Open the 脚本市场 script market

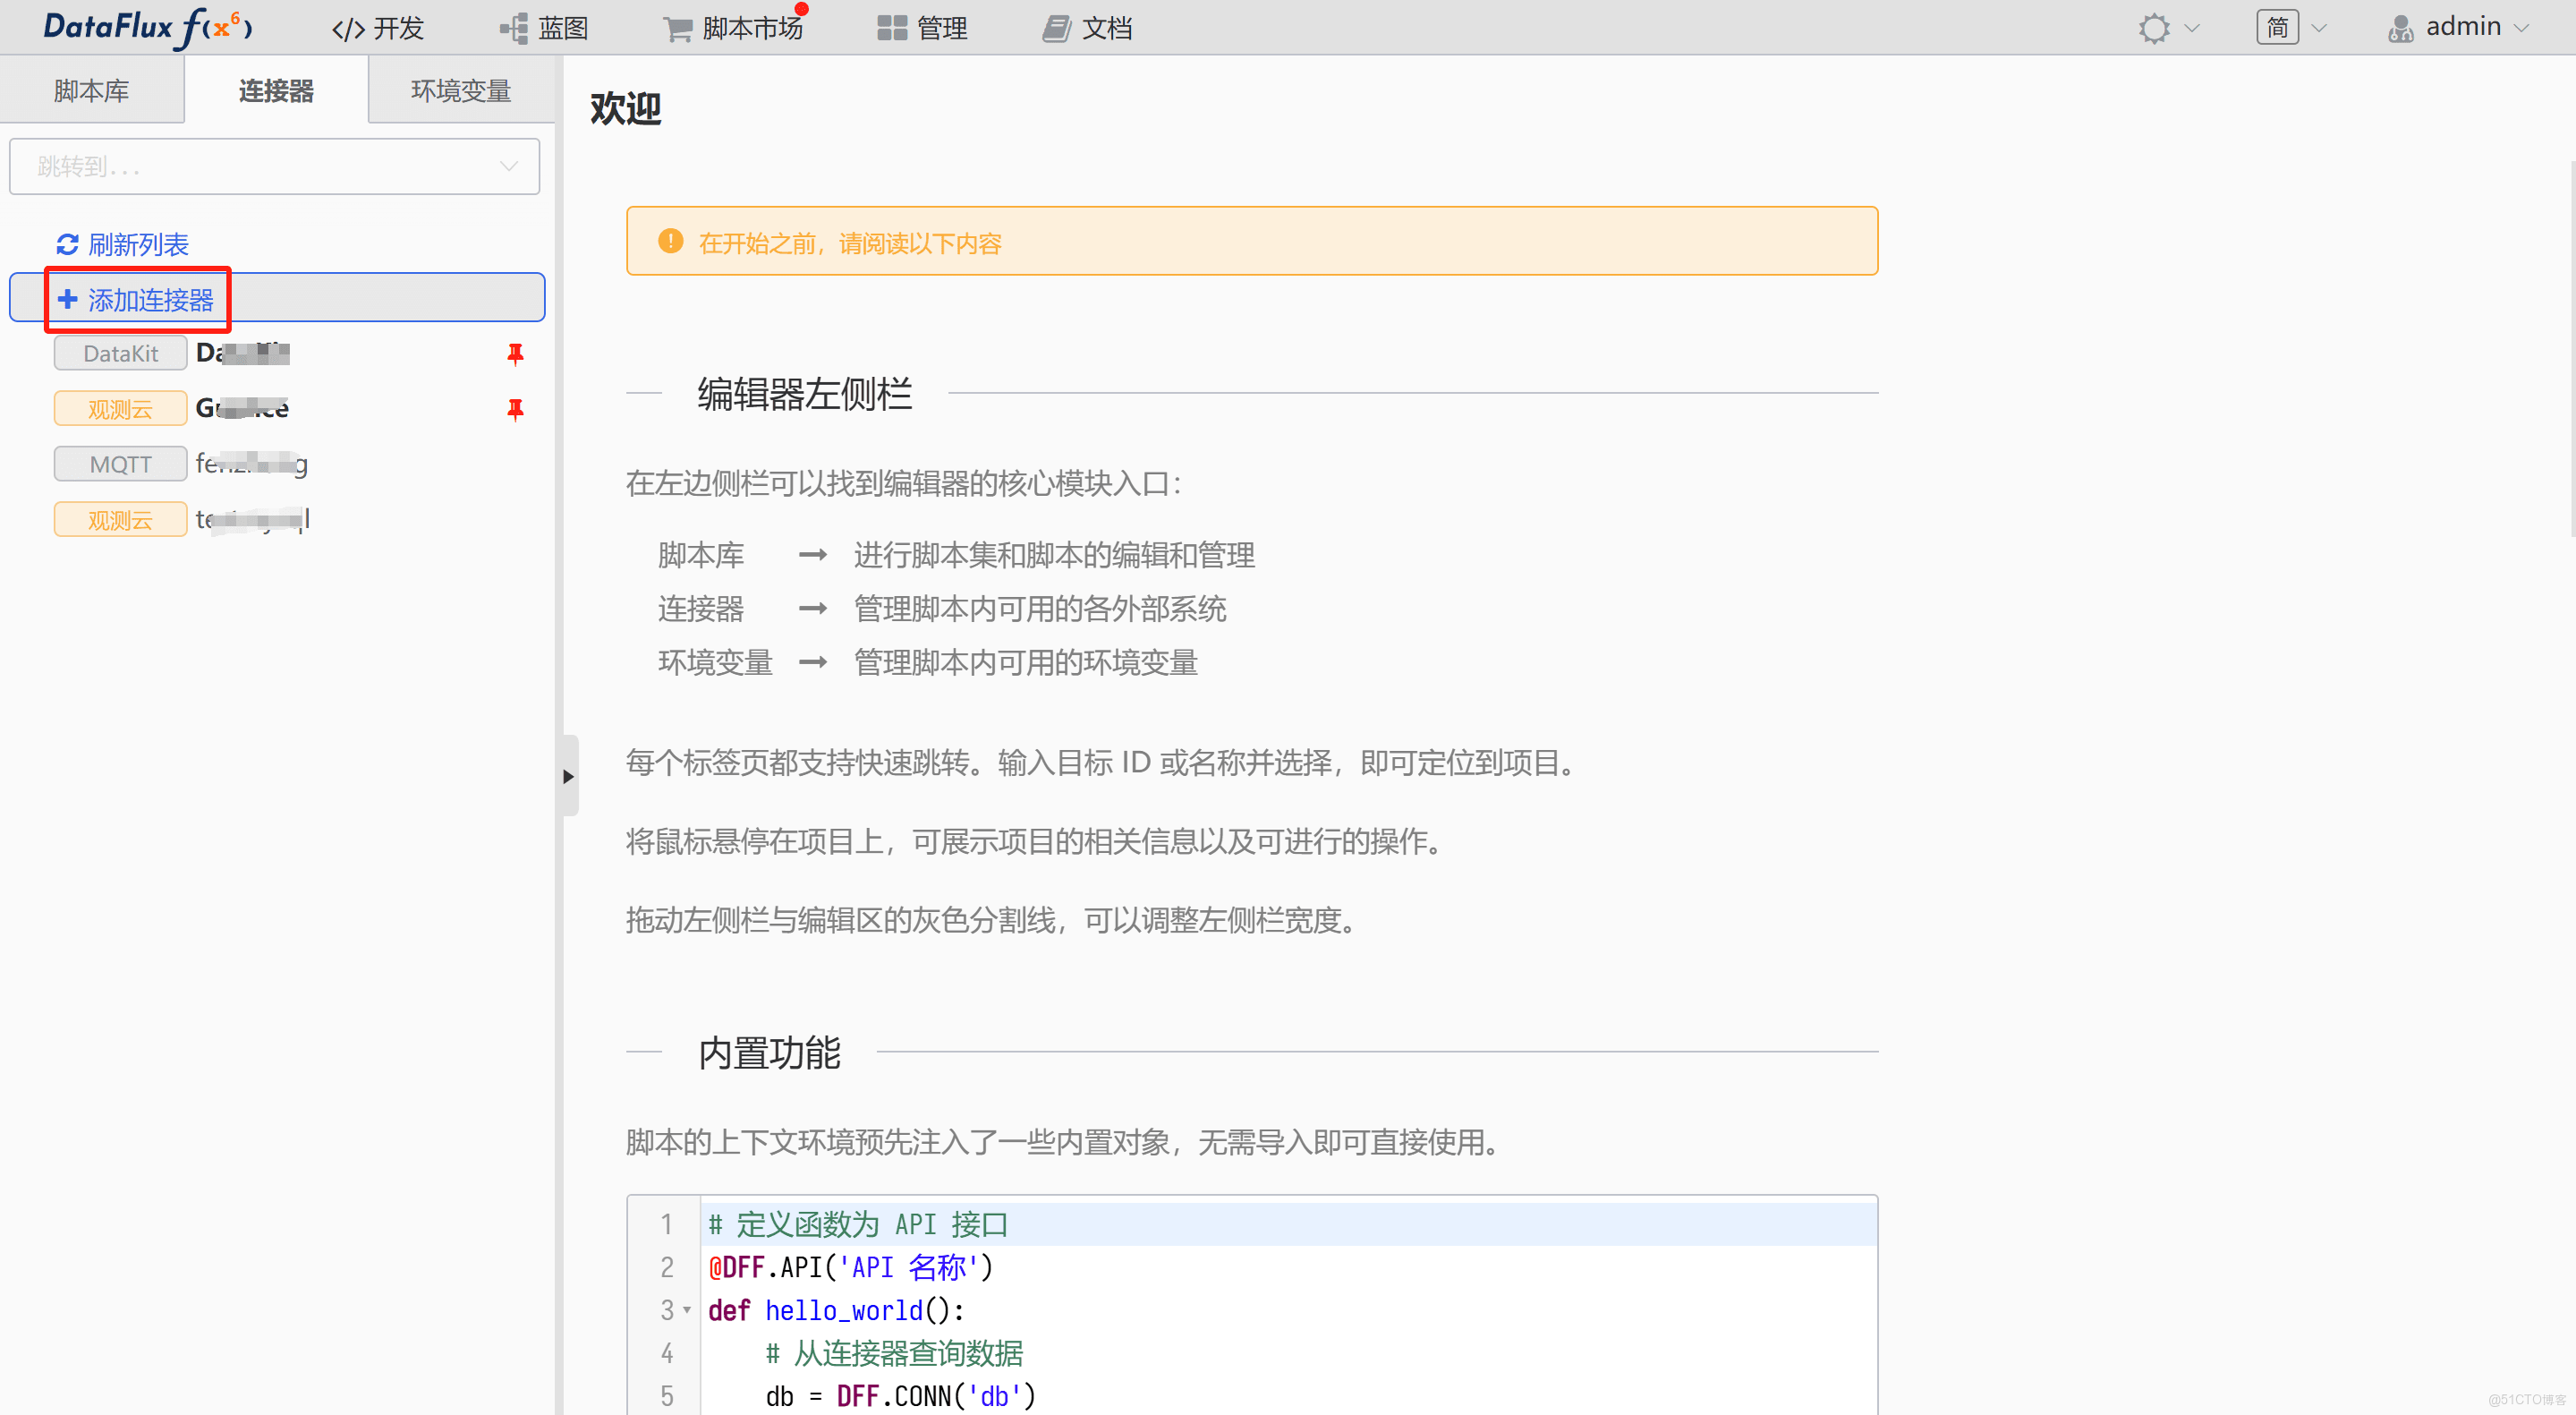click(x=734, y=28)
